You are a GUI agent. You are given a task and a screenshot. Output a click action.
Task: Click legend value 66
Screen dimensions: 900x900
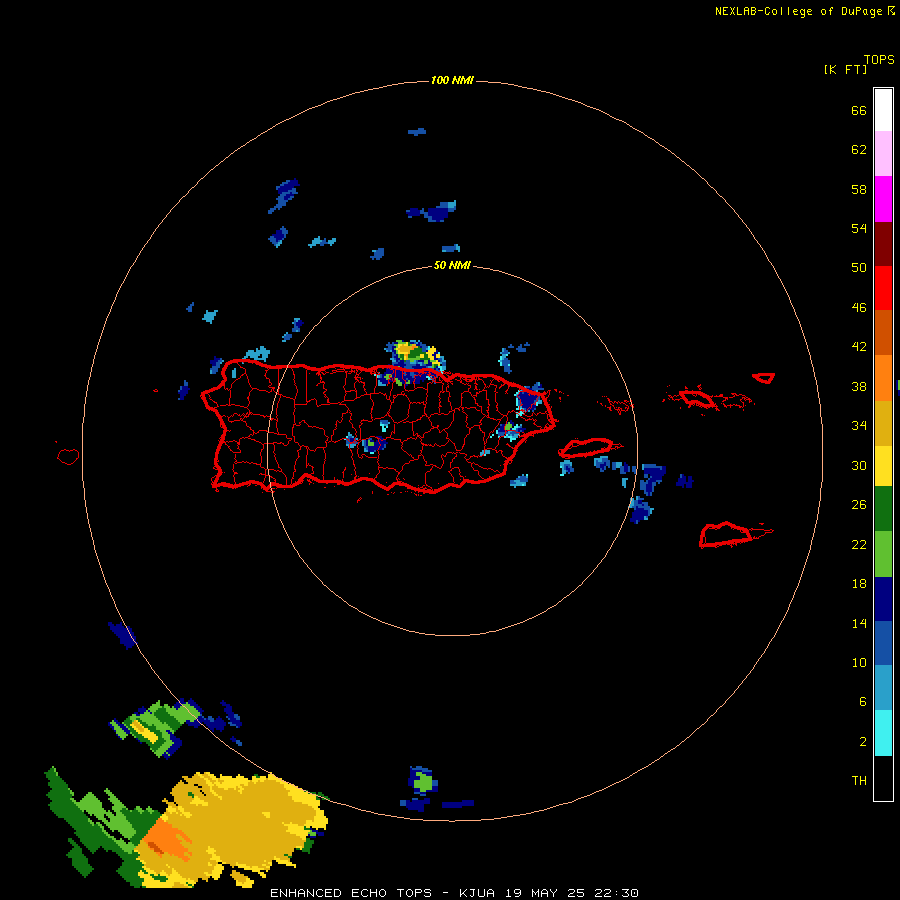pyautogui.click(x=859, y=110)
